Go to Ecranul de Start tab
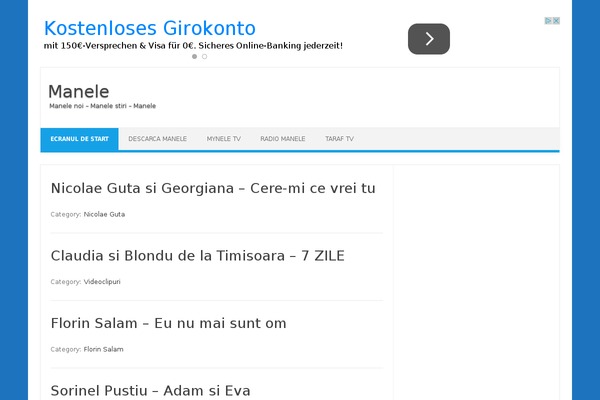Image resolution: width=600 pixels, height=400 pixels. pyautogui.click(x=79, y=139)
